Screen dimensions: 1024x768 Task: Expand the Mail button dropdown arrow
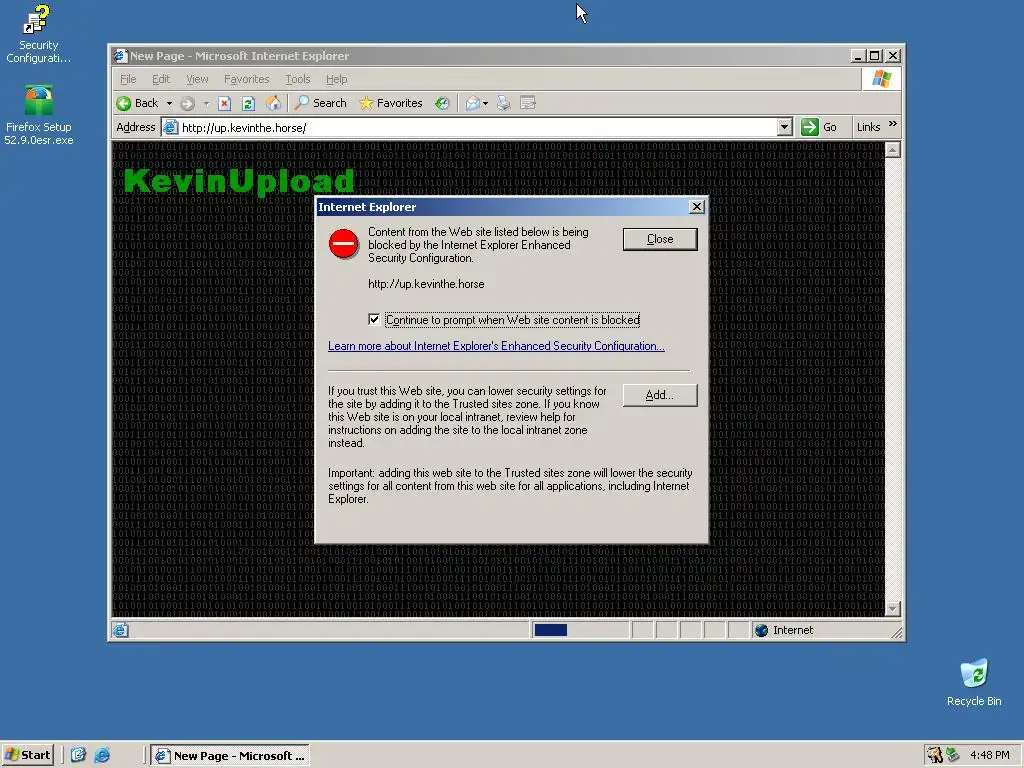[x=485, y=103]
